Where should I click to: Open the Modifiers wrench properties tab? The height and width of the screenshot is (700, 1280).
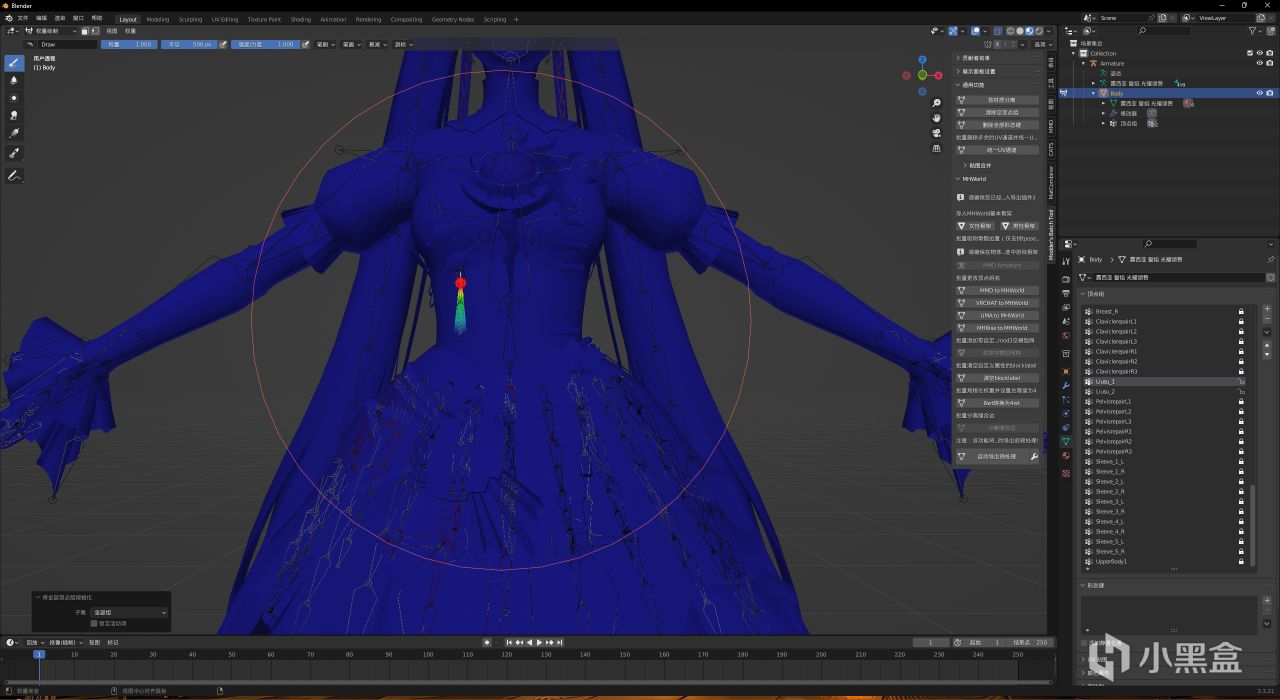pos(1066,384)
